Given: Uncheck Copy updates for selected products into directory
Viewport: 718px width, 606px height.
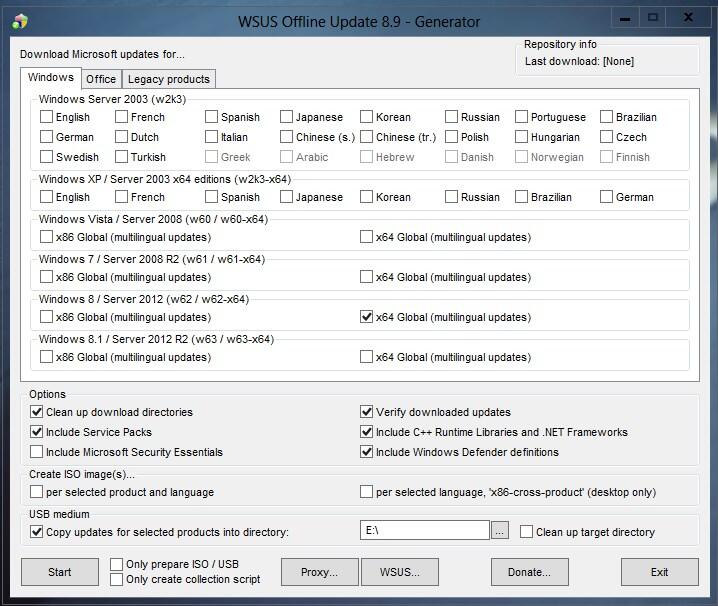Looking at the screenshot, I should click(37, 532).
